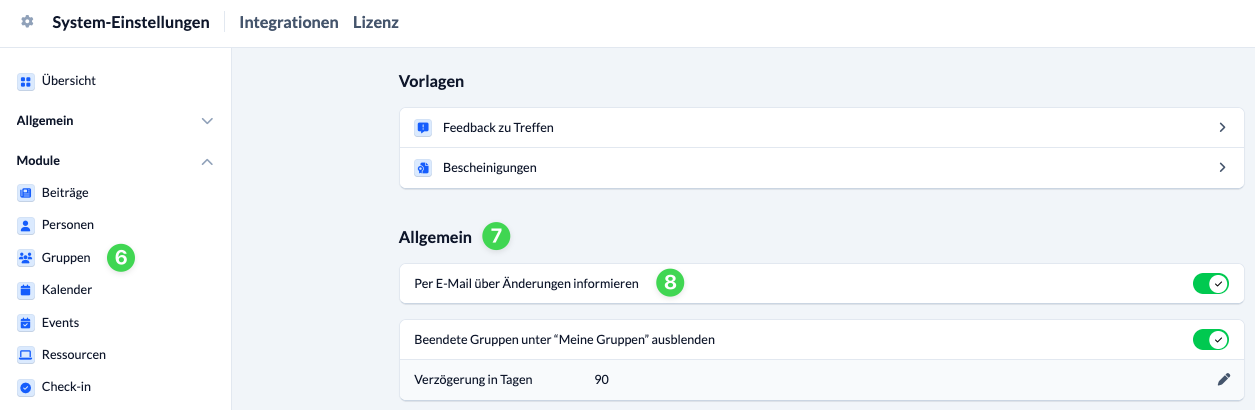The width and height of the screenshot is (1255, 410).
Task: Switch to the Integrationen tab
Action: [x=289, y=22]
